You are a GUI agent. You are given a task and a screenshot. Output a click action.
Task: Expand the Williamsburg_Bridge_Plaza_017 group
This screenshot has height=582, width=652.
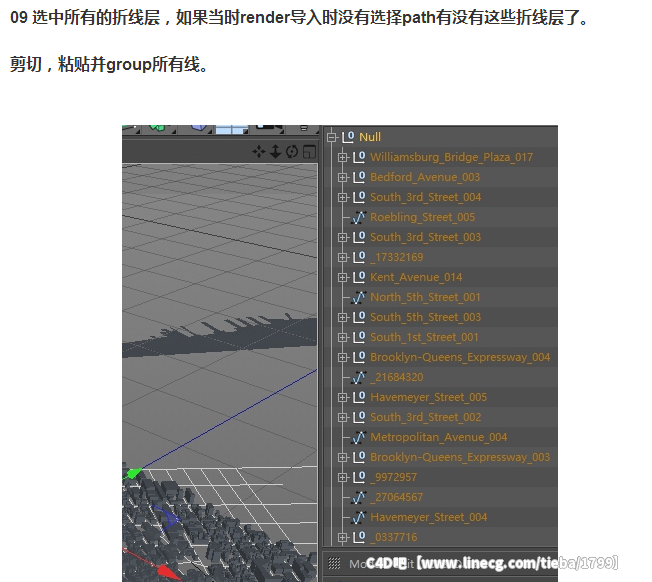point(343,157)
